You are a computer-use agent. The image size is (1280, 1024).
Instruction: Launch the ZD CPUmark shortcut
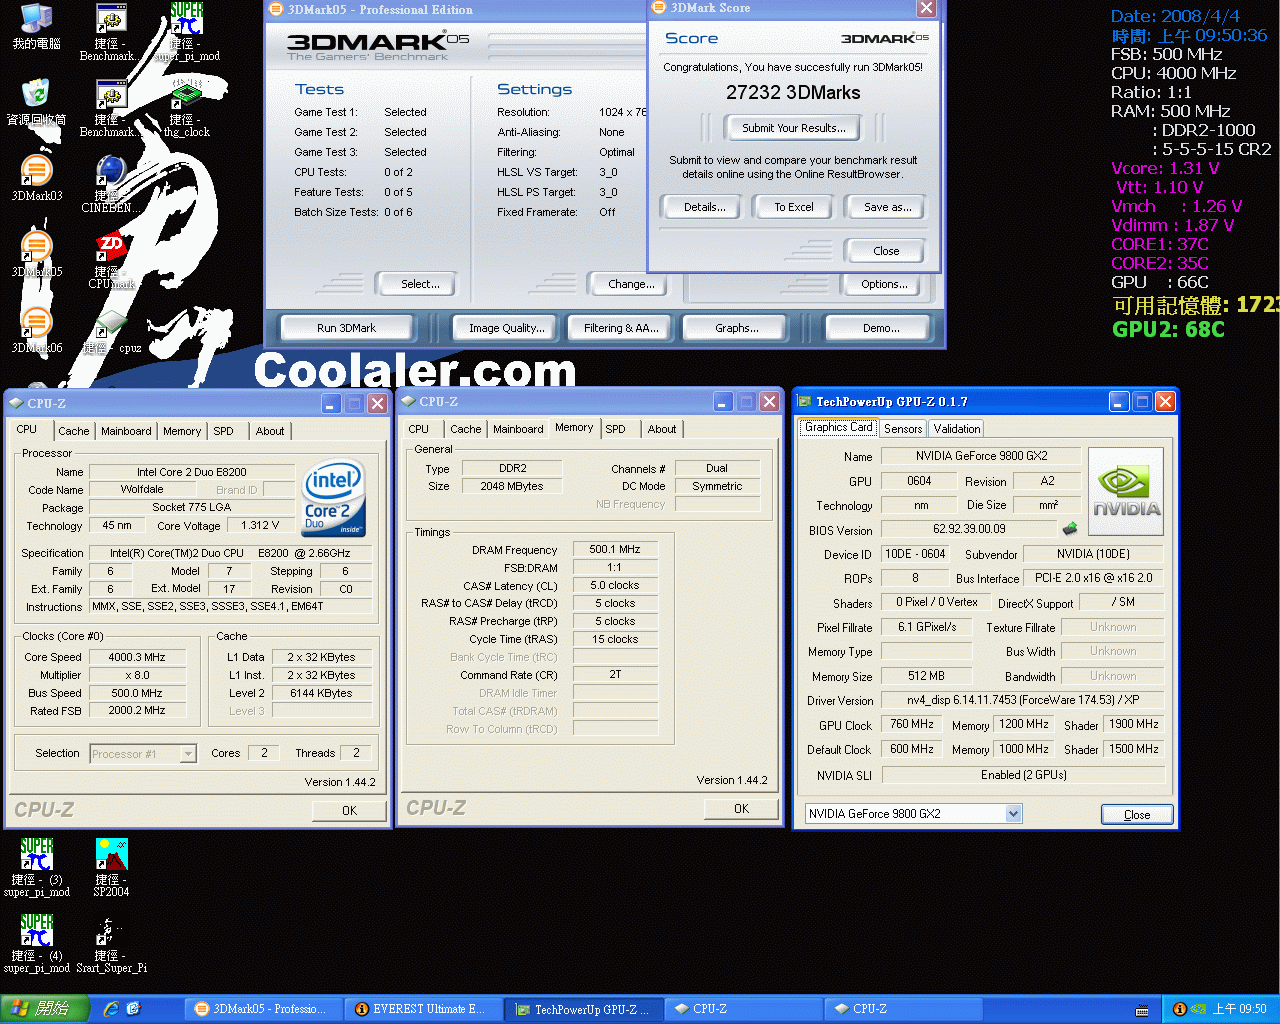[x=111, y=260]
